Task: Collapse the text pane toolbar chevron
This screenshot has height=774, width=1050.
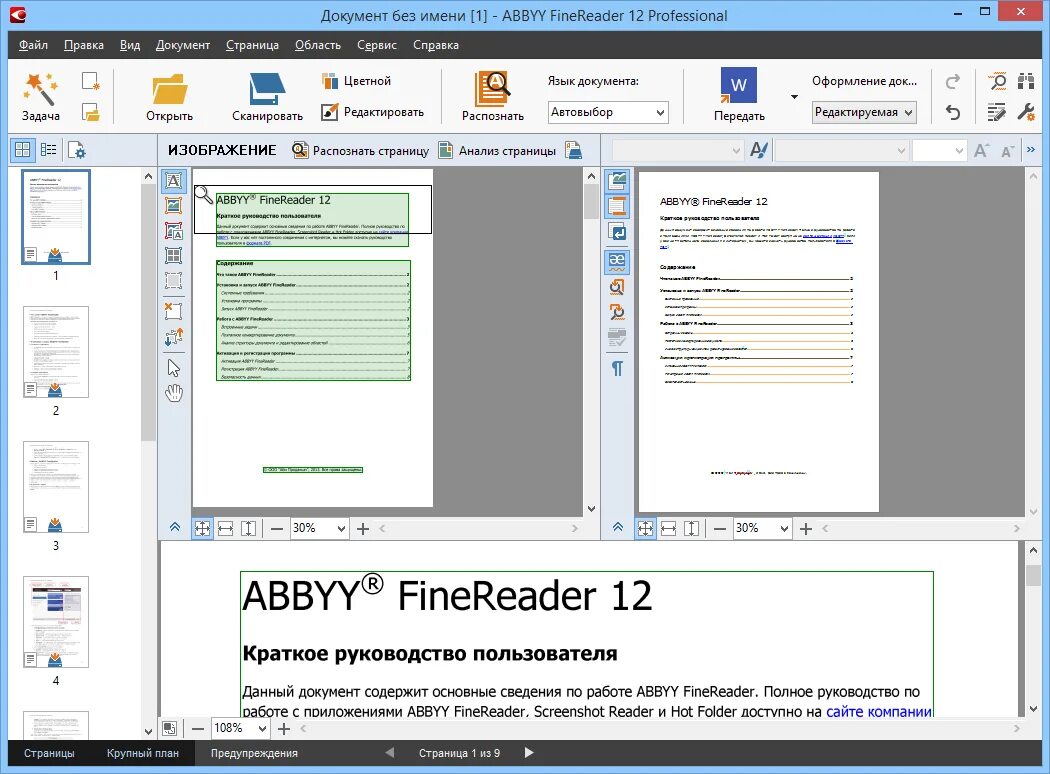Action: point(618,528)
